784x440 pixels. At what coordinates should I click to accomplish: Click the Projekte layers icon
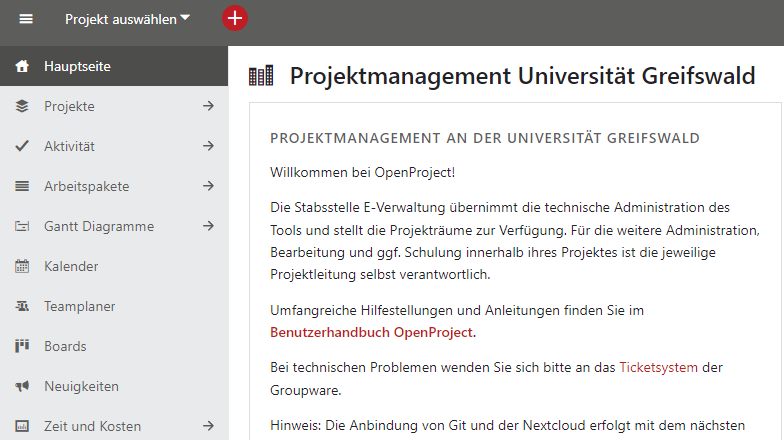tap(22, 106)
